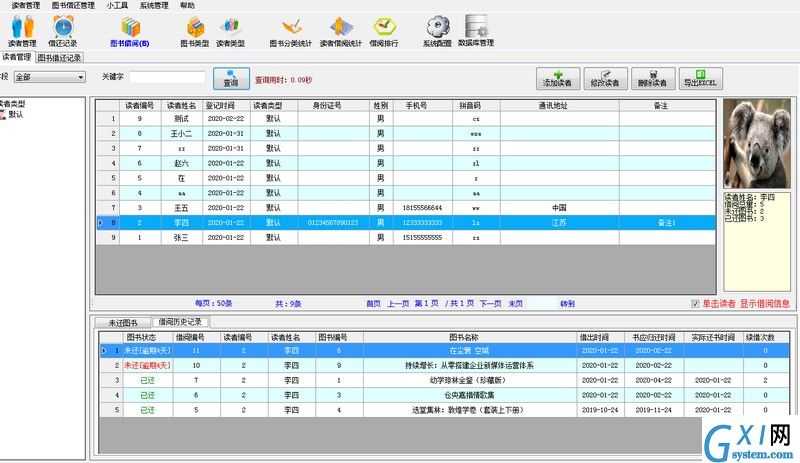Click the 转到 go-to link
Screen dimensions: 800x463
point(567,304)
